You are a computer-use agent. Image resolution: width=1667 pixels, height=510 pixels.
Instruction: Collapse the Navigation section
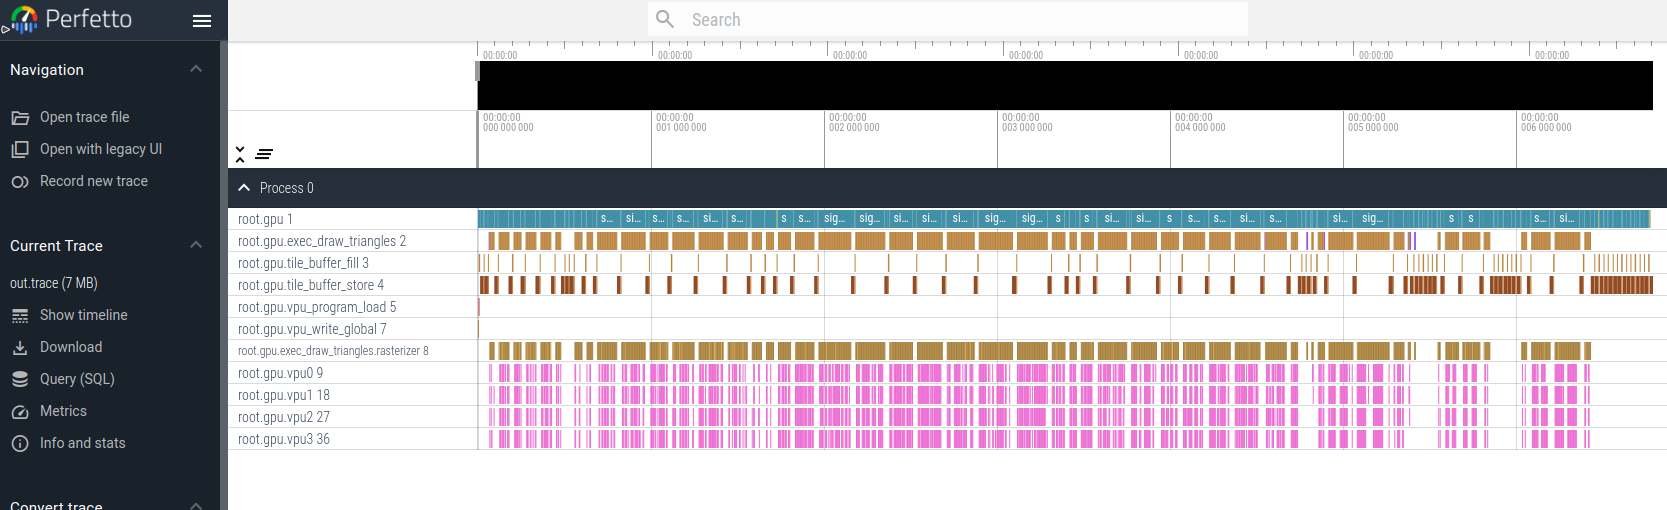[x=196, y=69]
